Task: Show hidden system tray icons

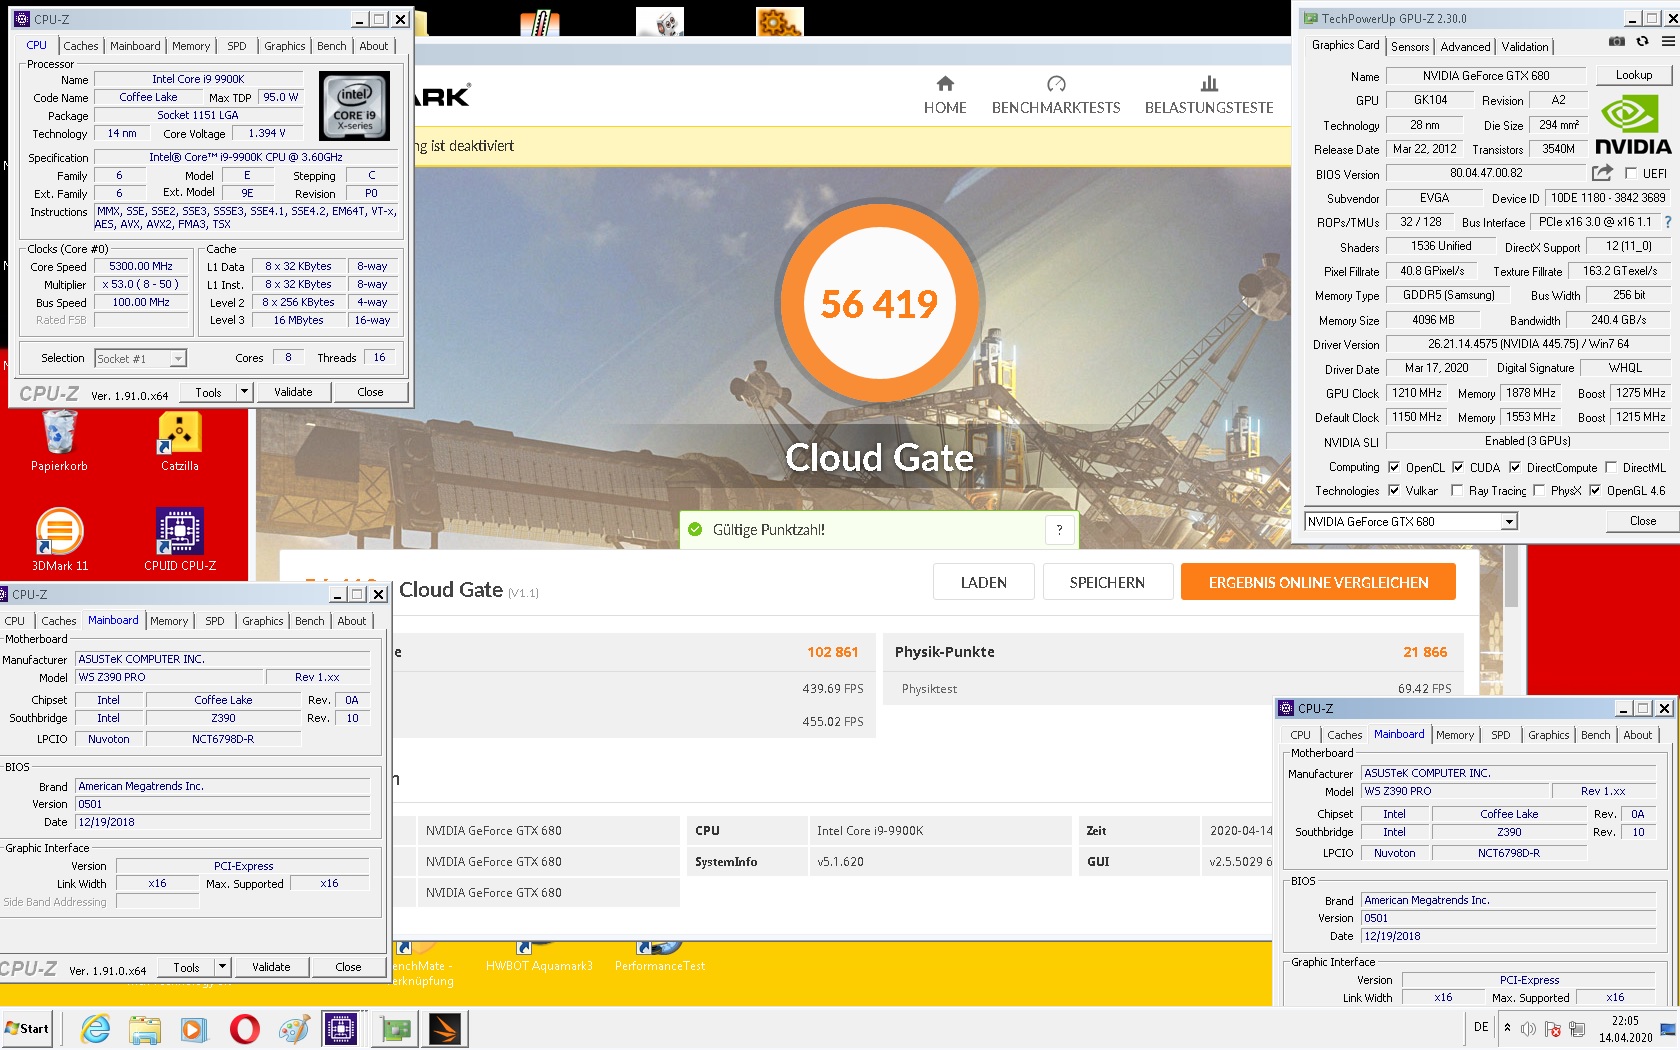Action: [x=1507, y=1028]
